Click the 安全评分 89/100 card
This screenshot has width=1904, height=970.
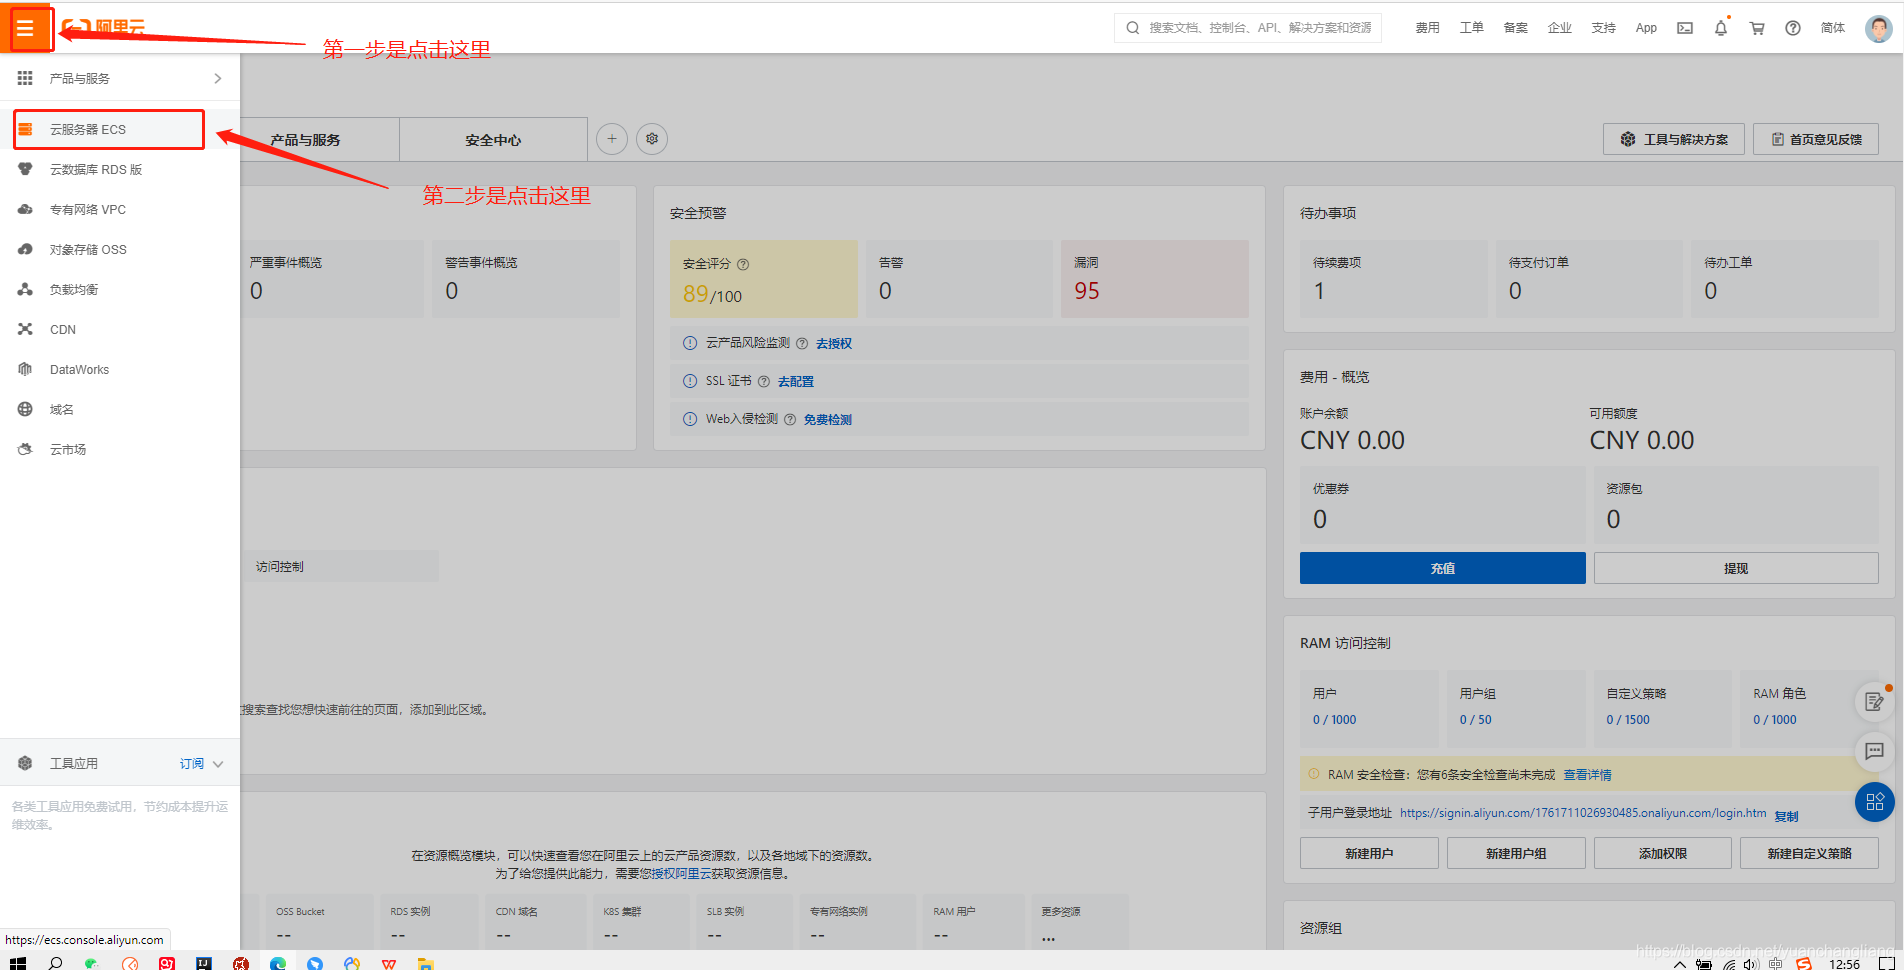764,279
